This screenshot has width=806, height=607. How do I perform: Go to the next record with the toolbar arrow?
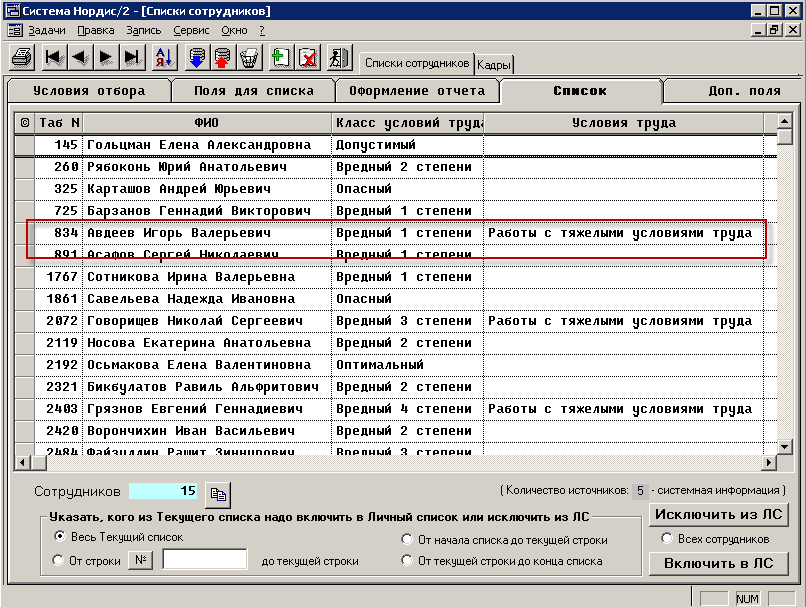[x=106, y=57]
